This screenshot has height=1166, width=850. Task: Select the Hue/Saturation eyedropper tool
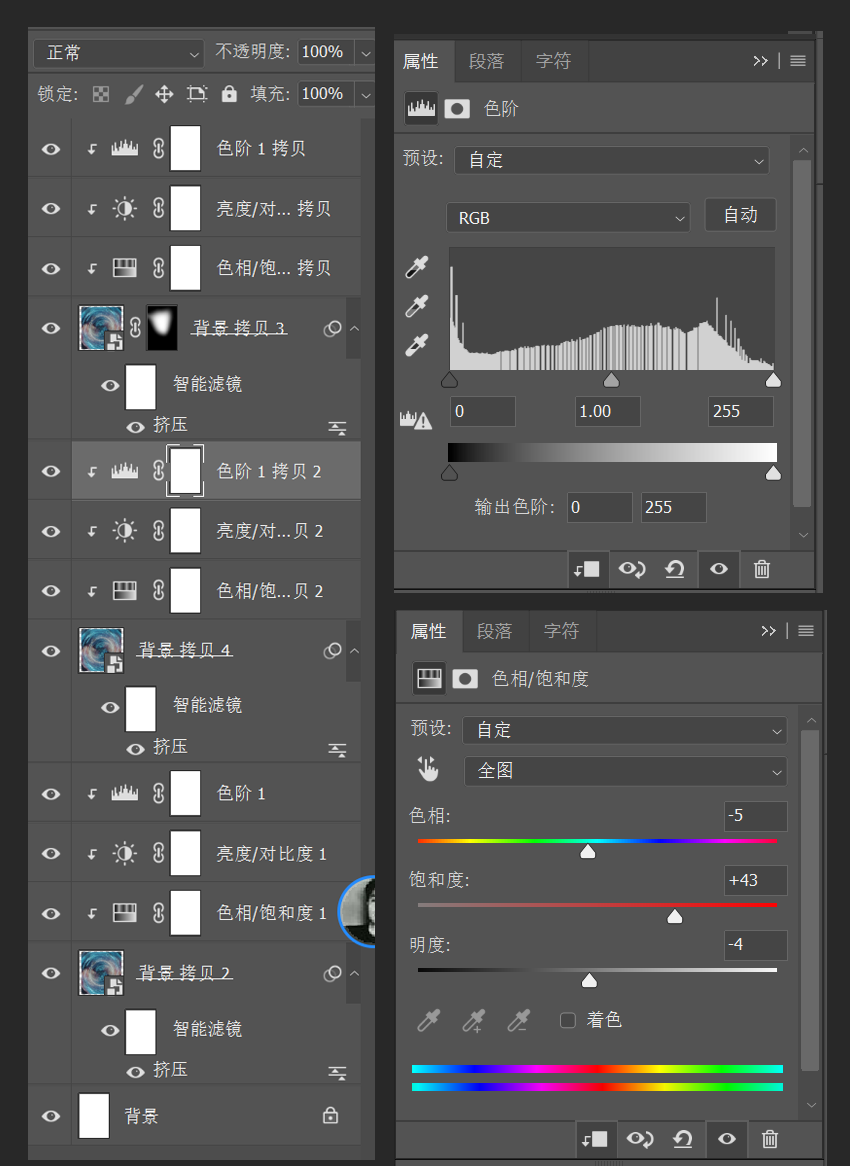click(x=428, y=1020)
